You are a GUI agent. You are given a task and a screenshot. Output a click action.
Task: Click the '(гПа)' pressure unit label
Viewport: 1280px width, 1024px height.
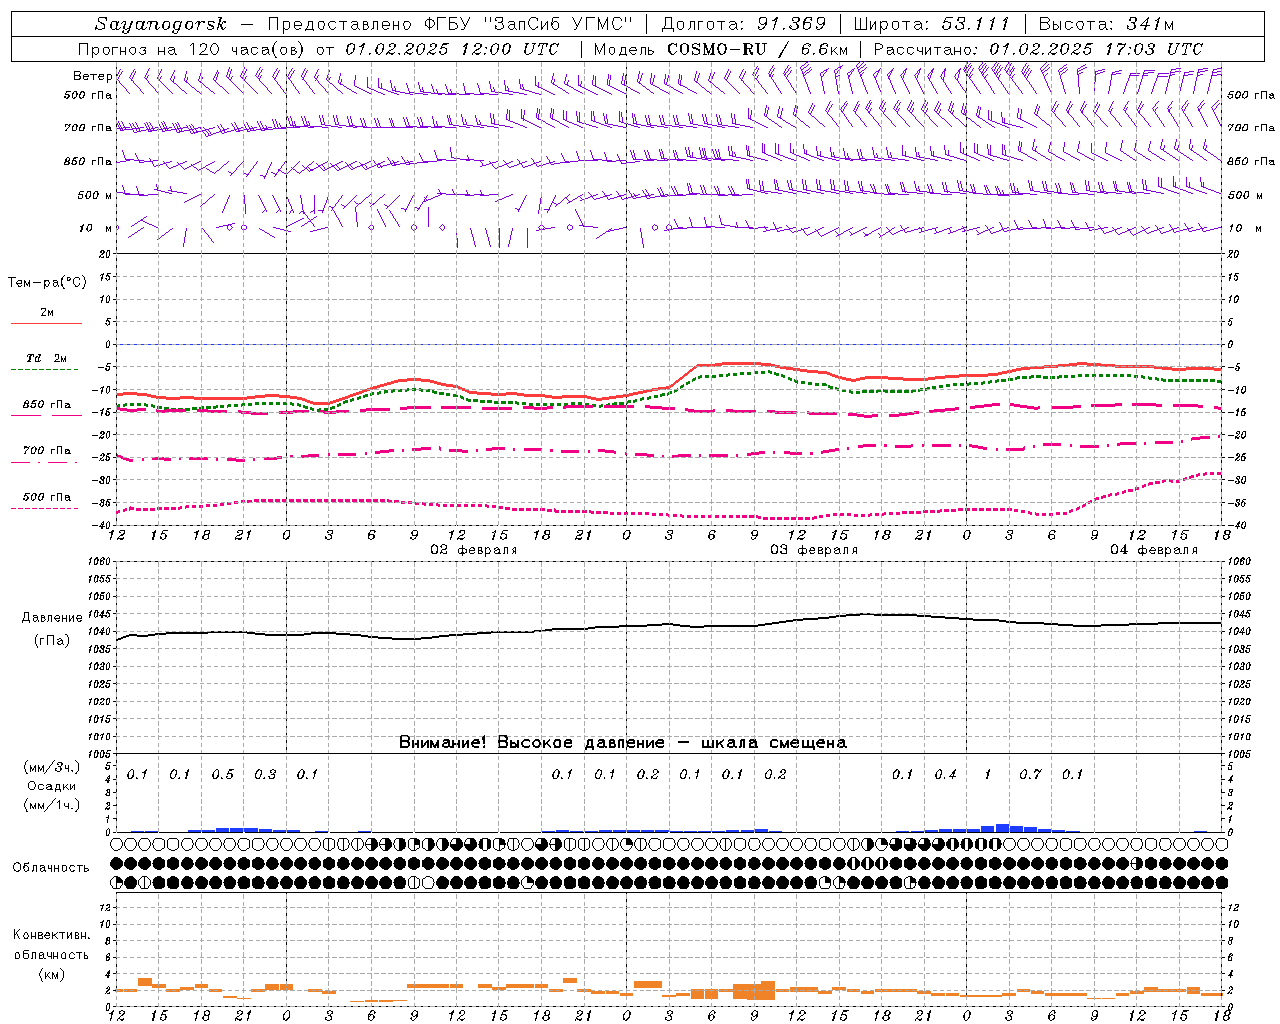pos(51,640)
